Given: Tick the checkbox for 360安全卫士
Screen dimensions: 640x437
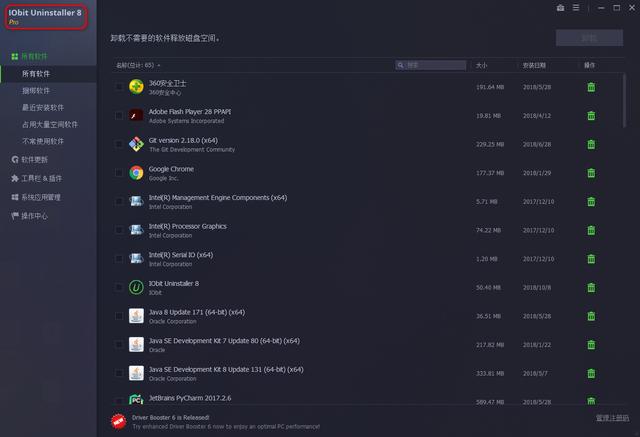Looking at the screenshot, I should point(119,87).
